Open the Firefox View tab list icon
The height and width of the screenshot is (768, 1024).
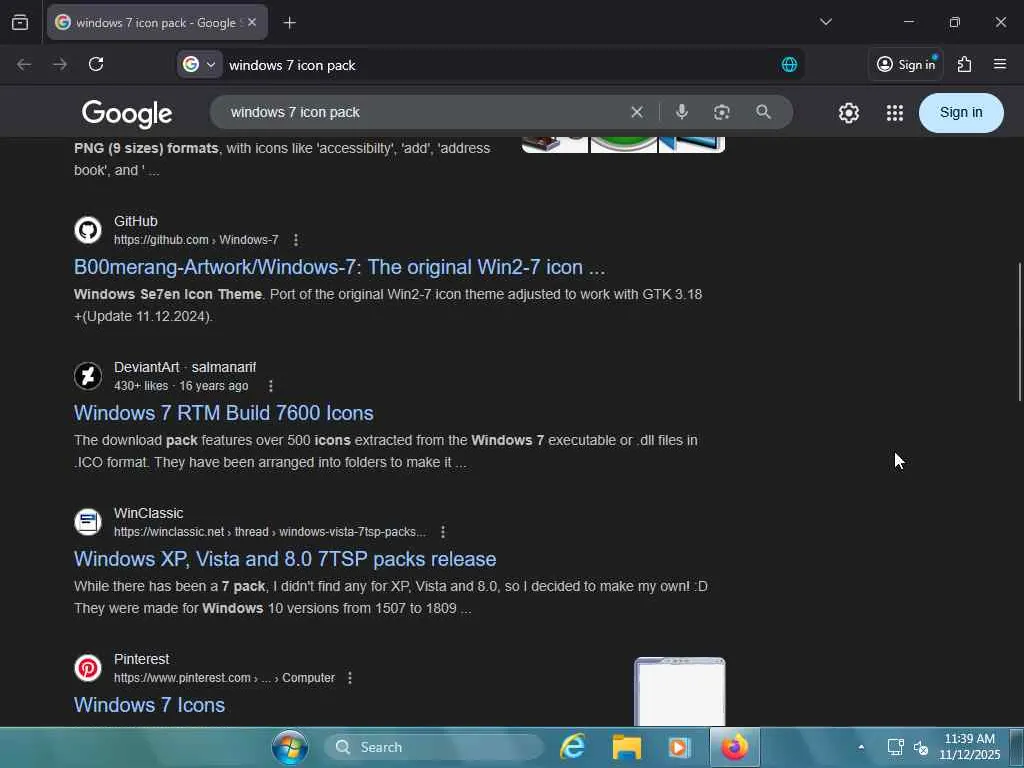click(20, 23)
